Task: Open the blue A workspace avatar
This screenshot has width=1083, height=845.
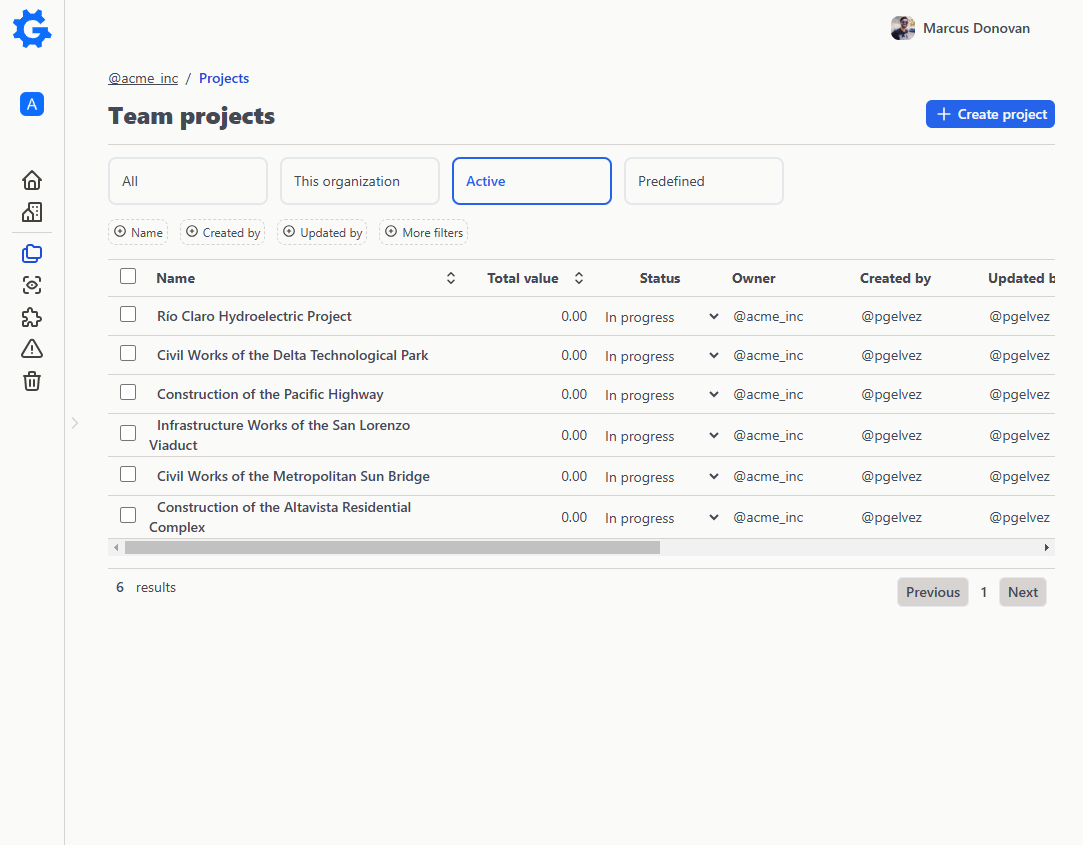Action: (x=31, y=104)
